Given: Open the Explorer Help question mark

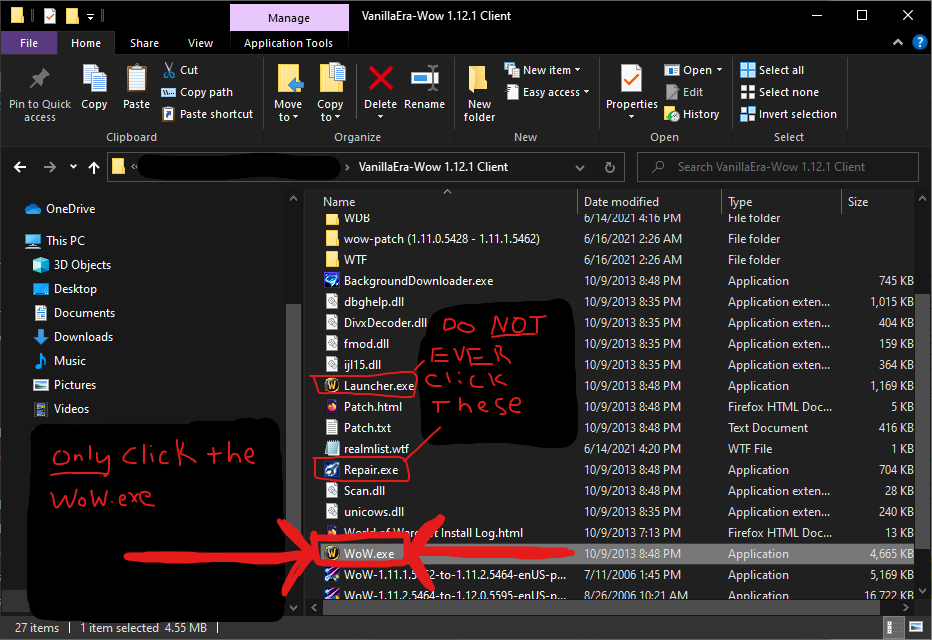Looking at the screenshot, I should [x=920, y=42].
